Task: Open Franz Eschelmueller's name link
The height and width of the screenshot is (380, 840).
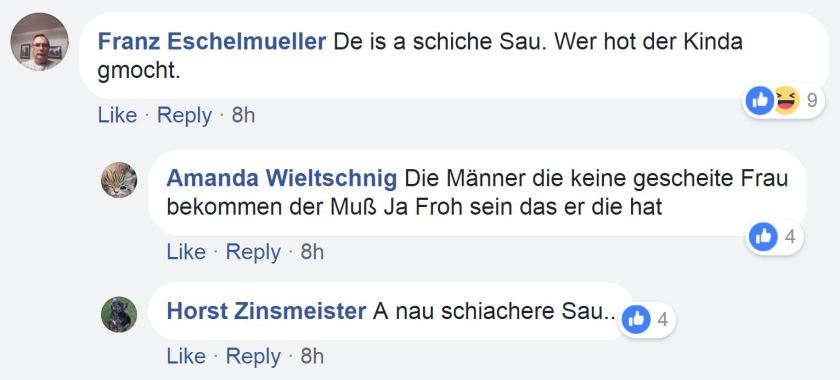Action: (212, 41)
